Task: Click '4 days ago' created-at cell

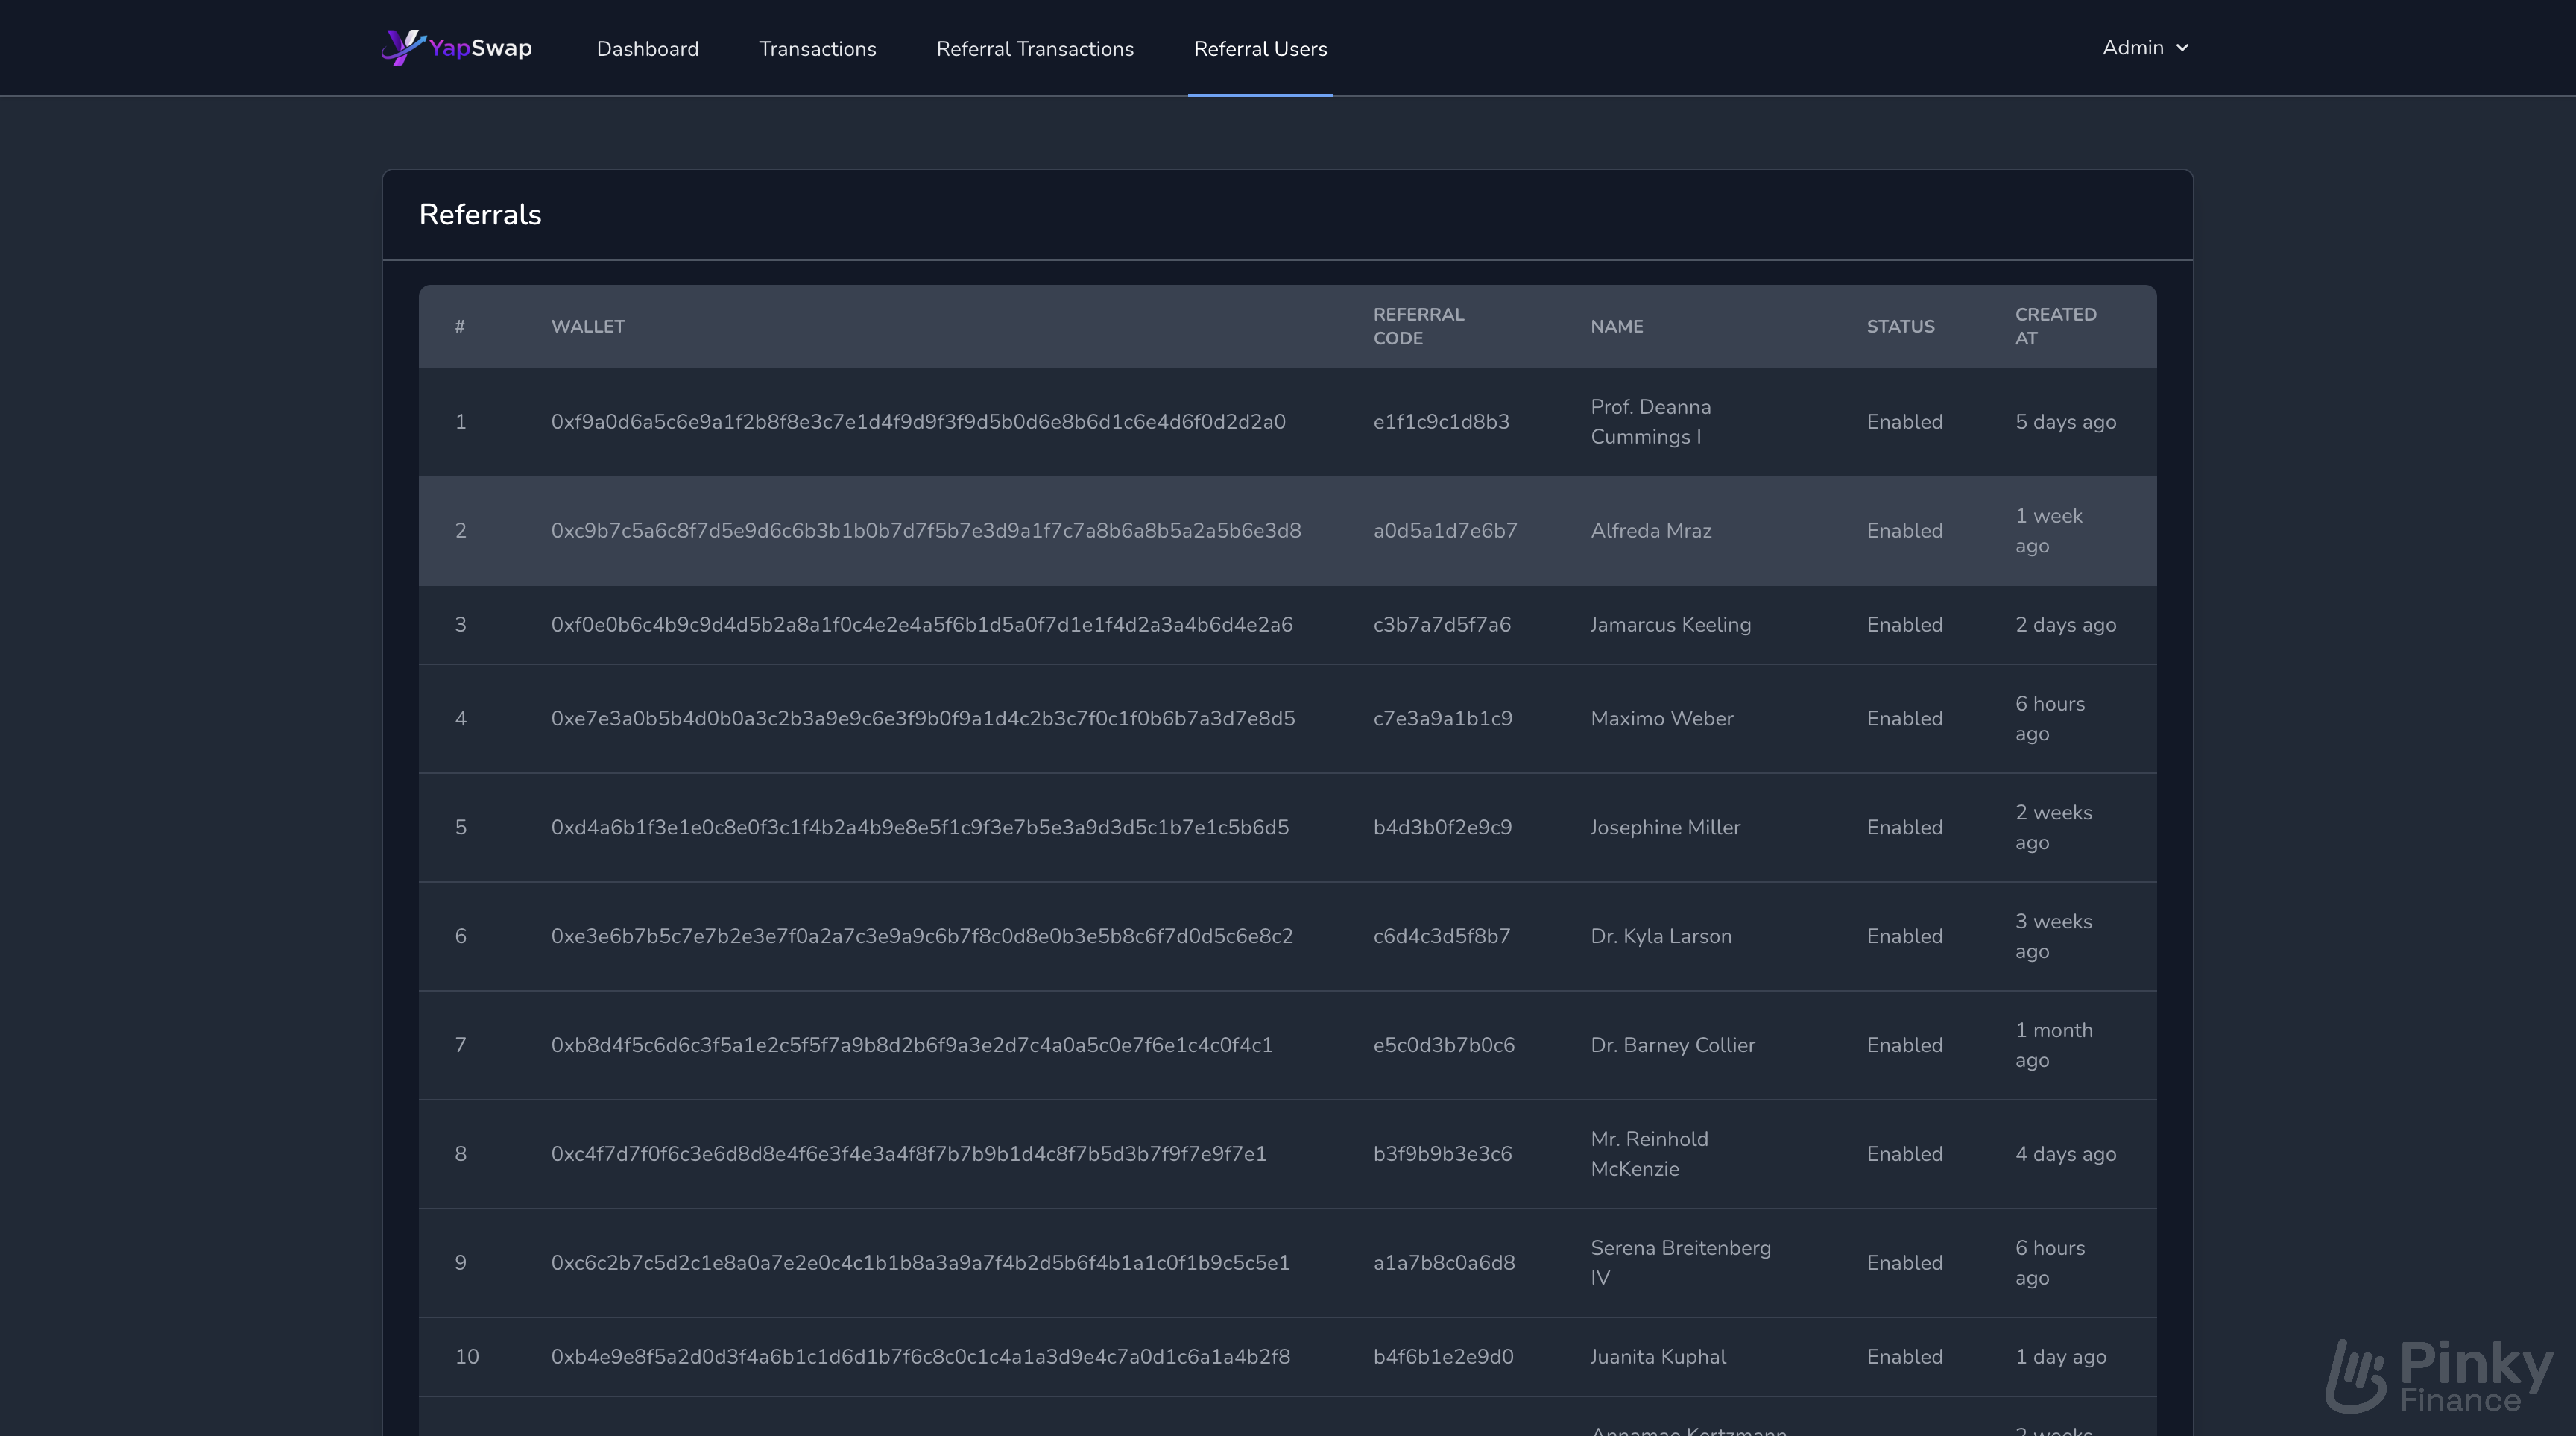Action: click(2065, 1154)
